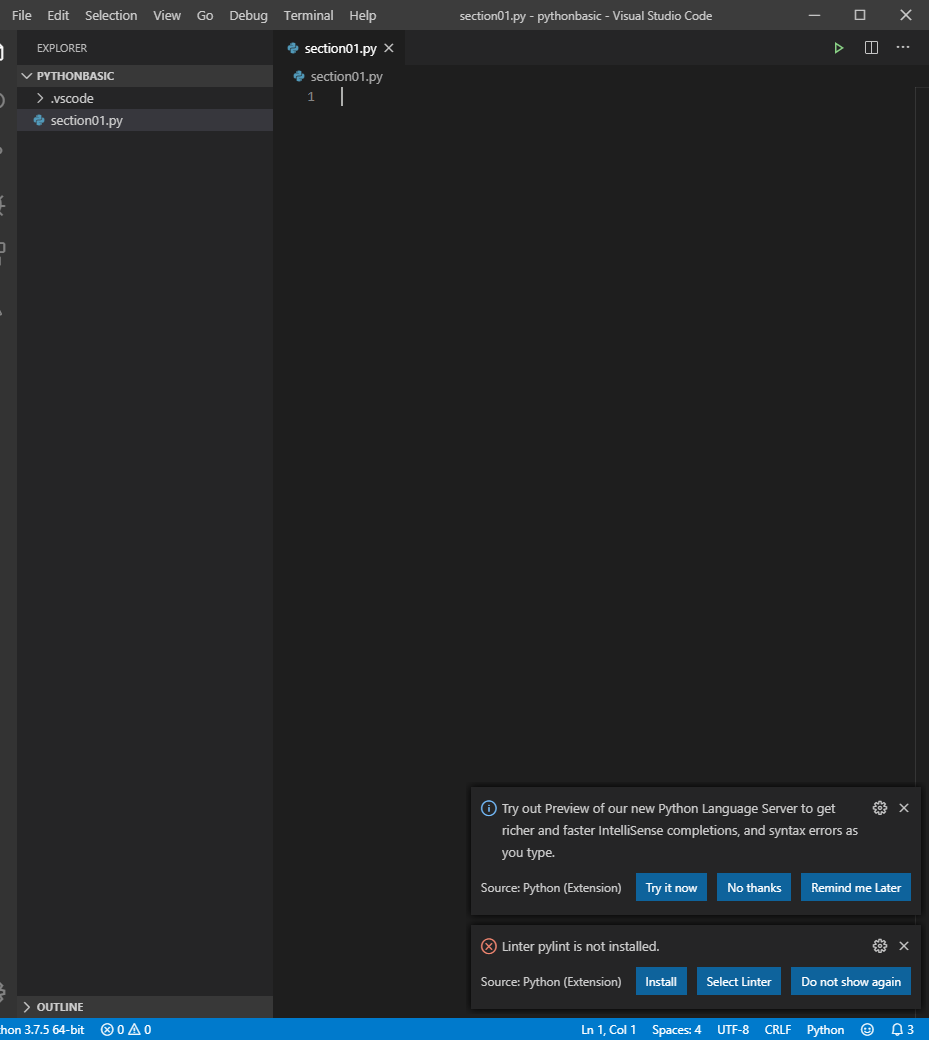Click Do not show again

click(x=851, y=982)
